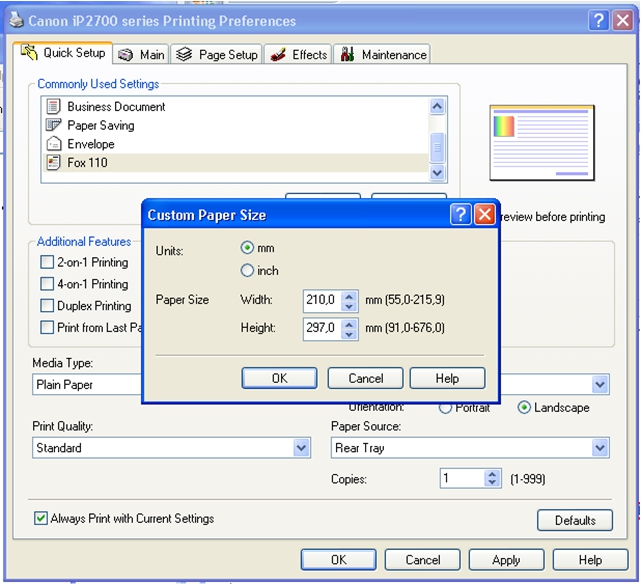This screenshot has width=641, height=584.
Task: Expand the Paper Source dropdown
Action: tap(600, 449)
